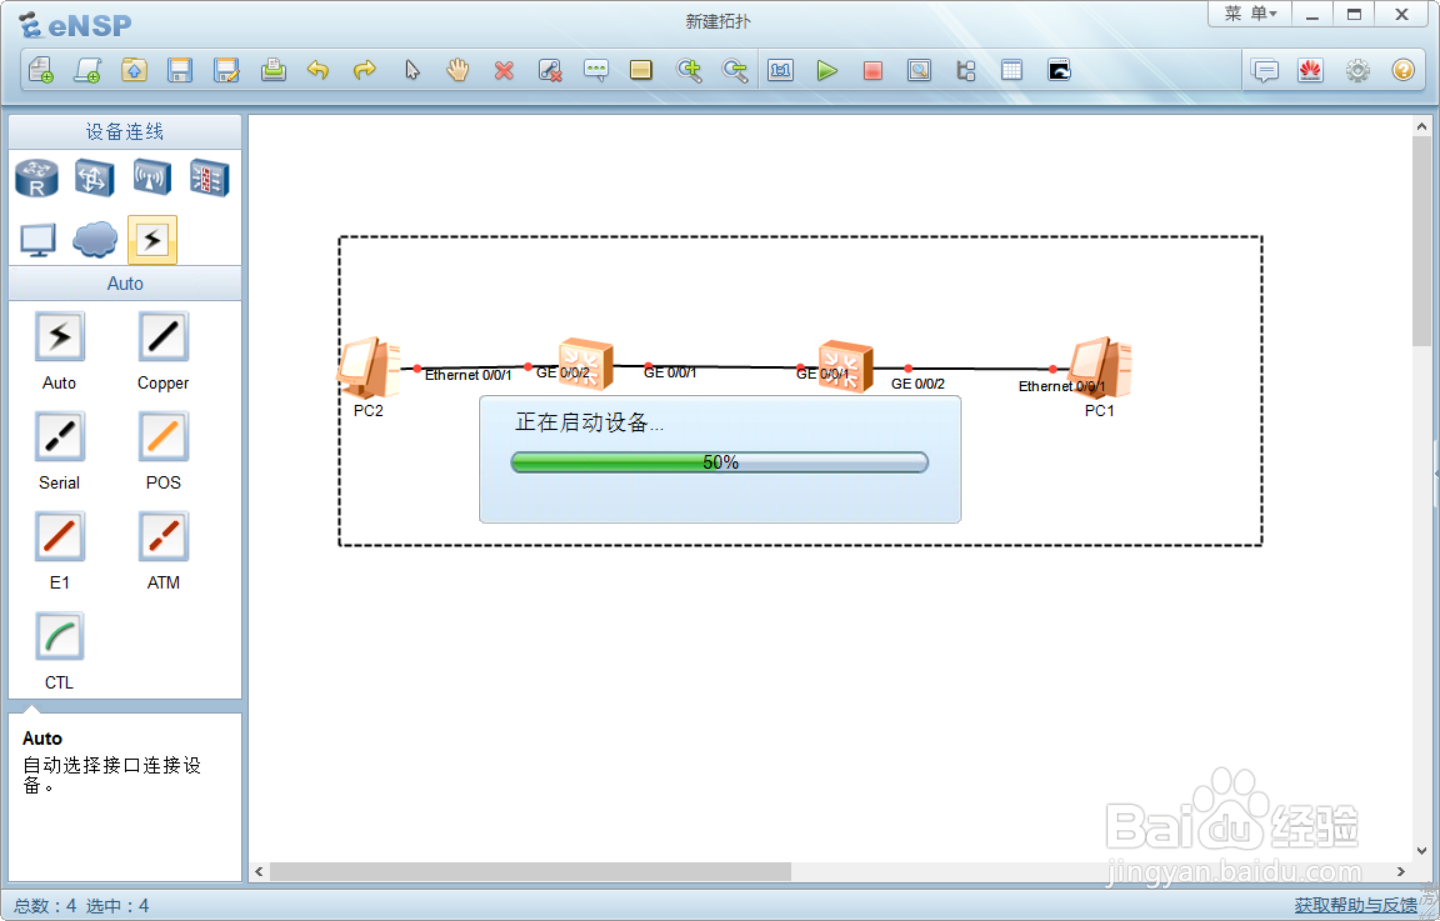Click the left switch near GE 0/0/2
Viewport: 1440px width, 921px height.
pos(586,364)
